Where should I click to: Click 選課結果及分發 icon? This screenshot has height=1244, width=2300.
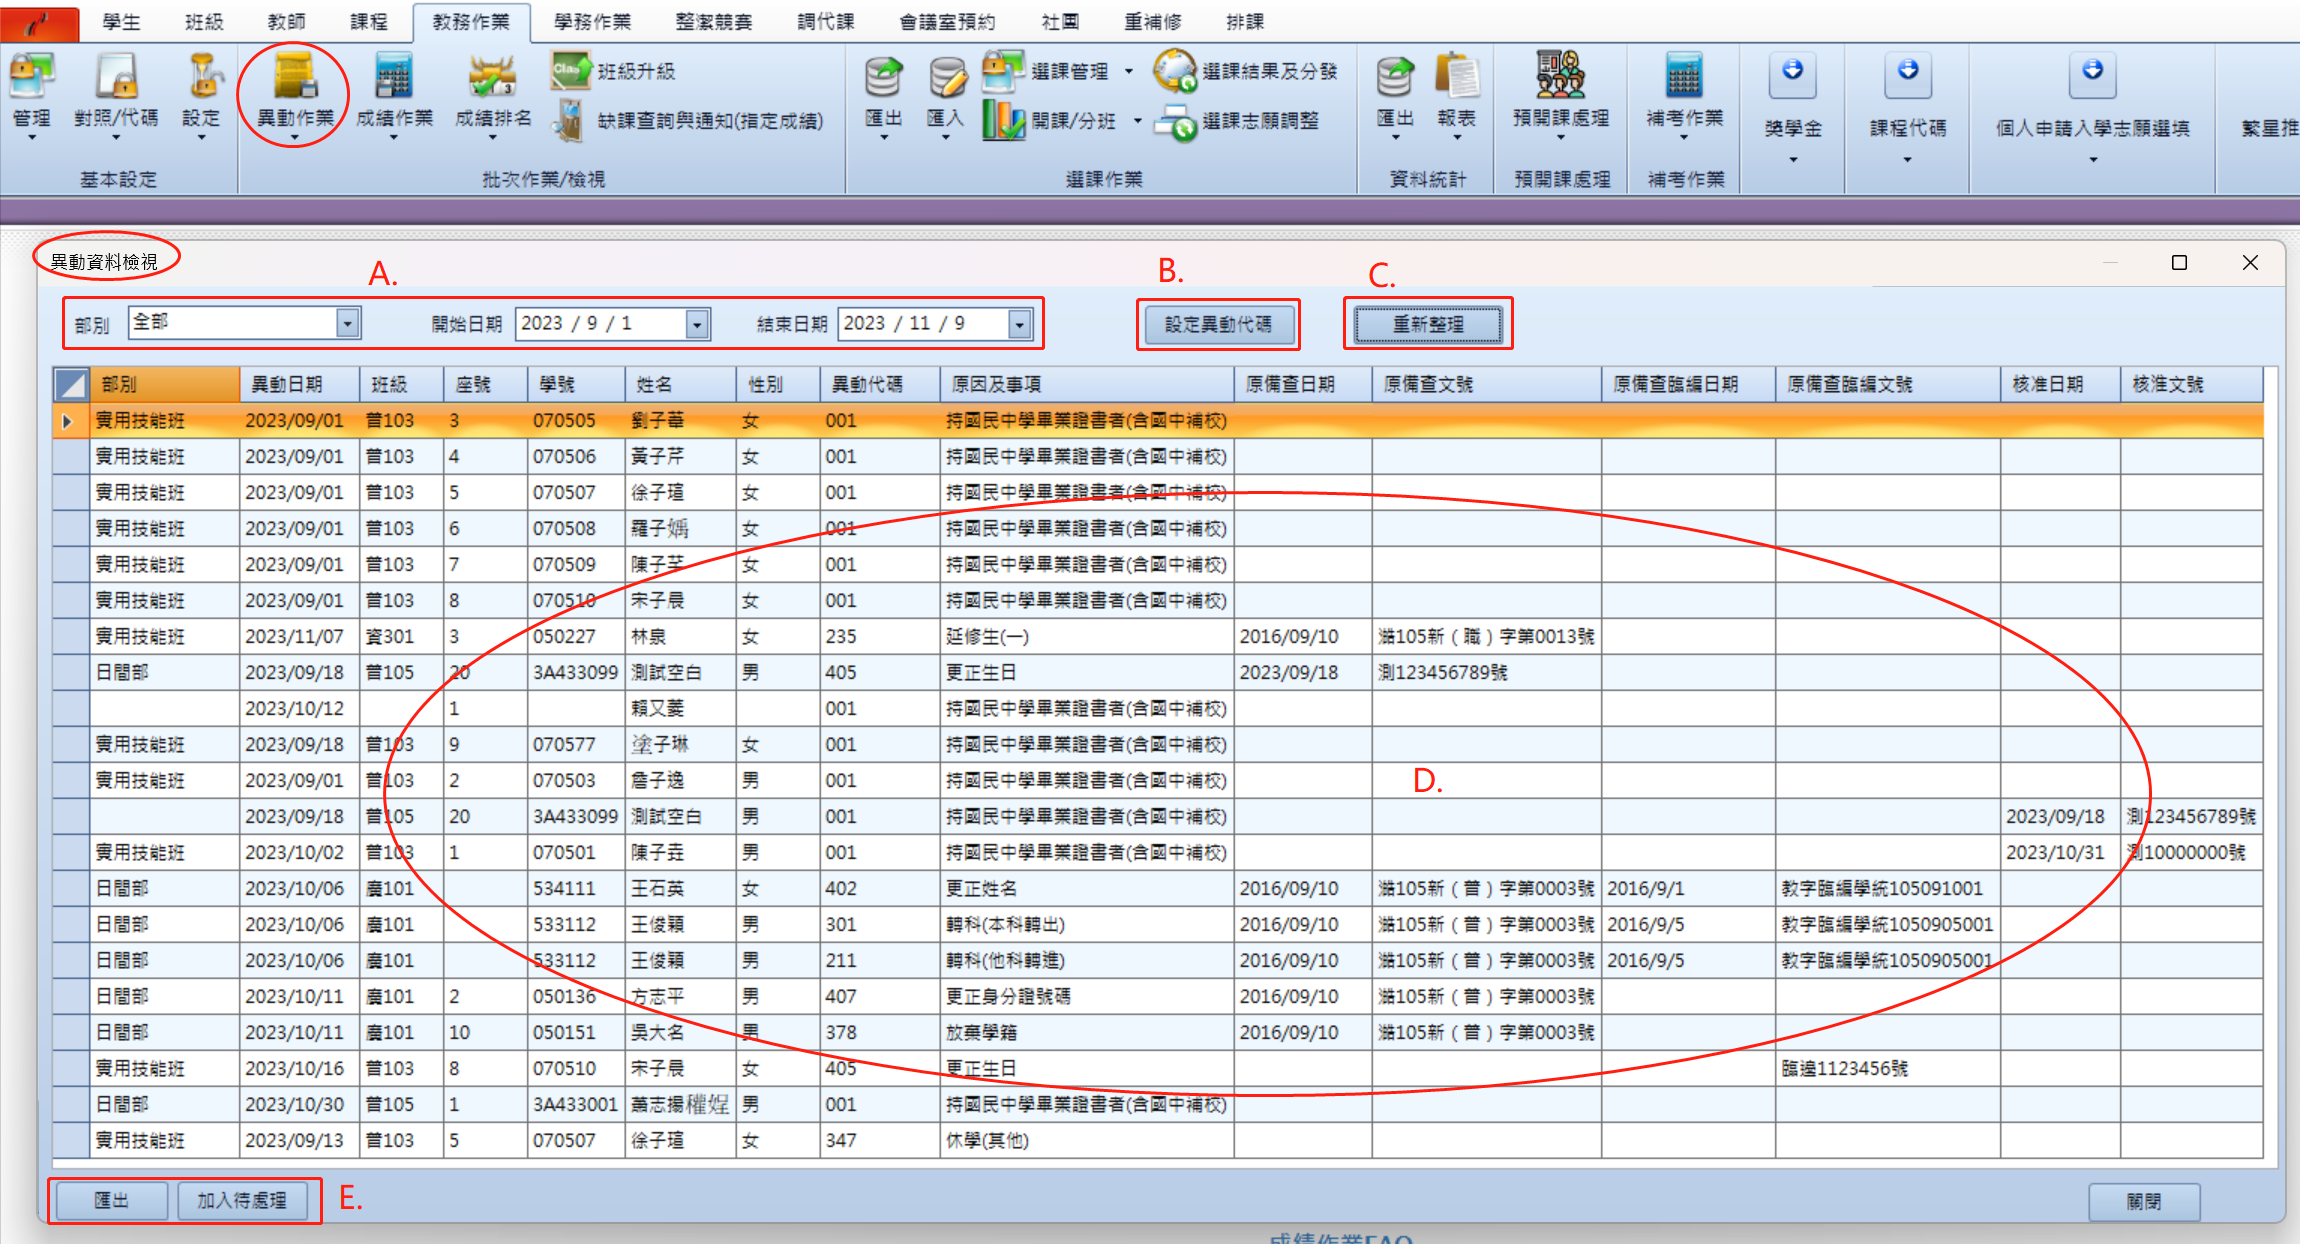click(1175, 71)
